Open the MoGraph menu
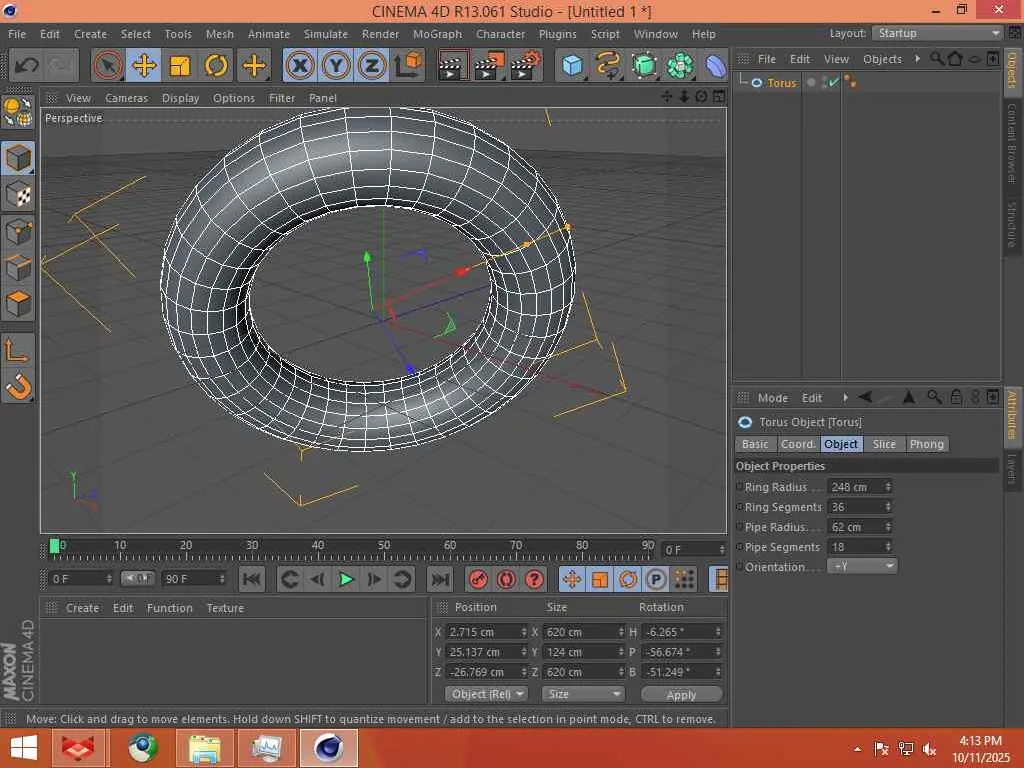This screenshot has height=768, width=1024. [x=437, y=34]
